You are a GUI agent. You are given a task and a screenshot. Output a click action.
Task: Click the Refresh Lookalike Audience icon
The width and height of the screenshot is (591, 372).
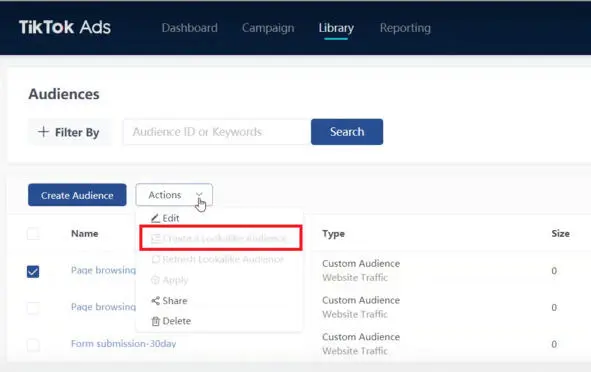(x=155, y=259)
